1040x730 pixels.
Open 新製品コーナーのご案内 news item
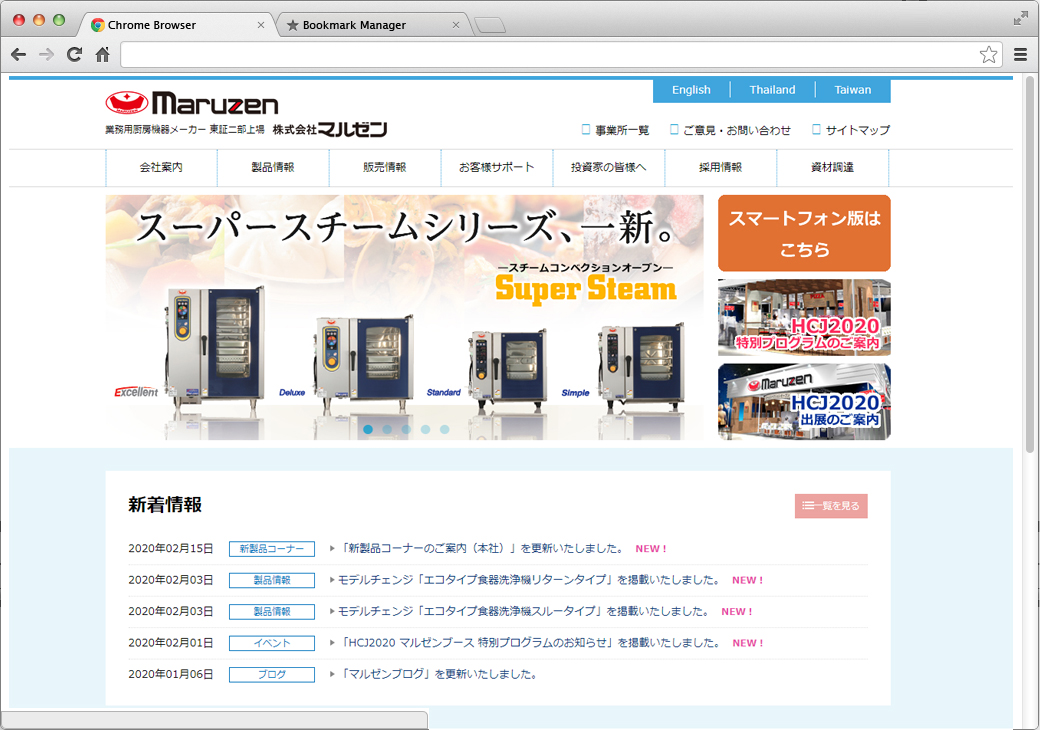click(x=482, y=549)
